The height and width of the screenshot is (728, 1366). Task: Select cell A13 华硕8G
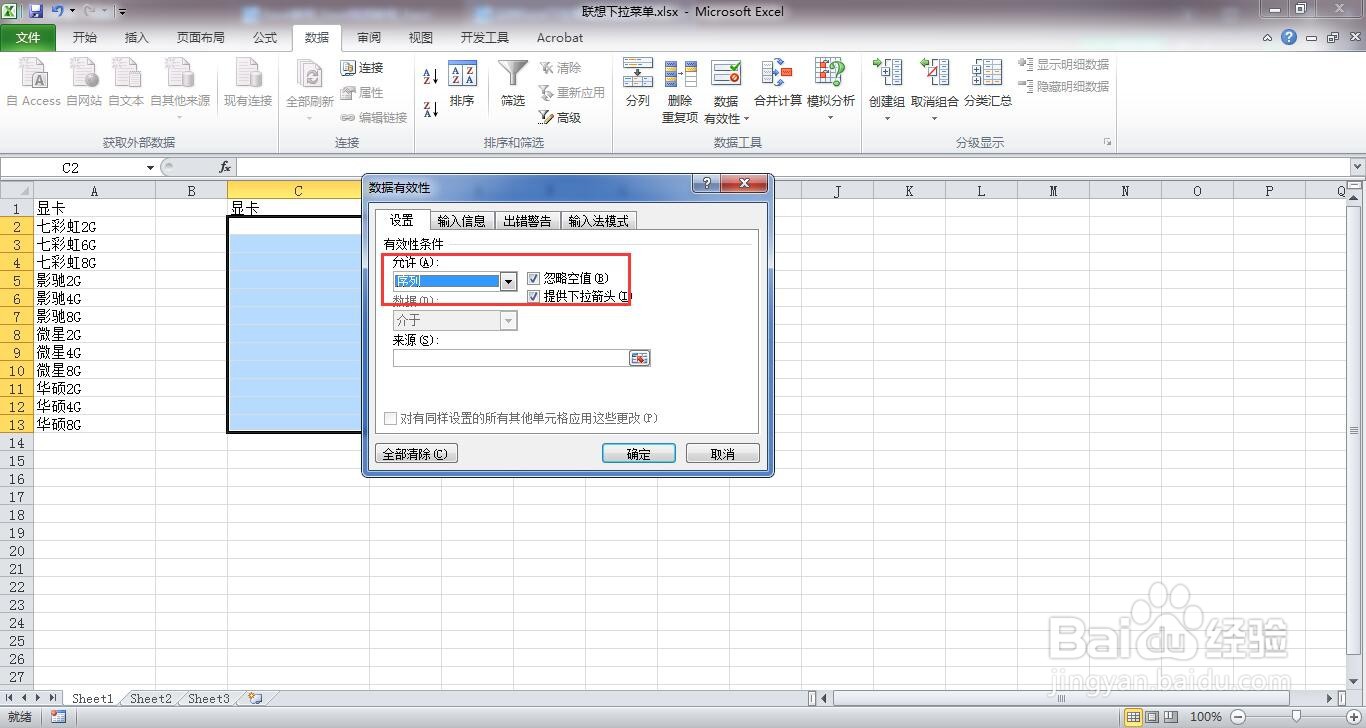tap(94, 425)
